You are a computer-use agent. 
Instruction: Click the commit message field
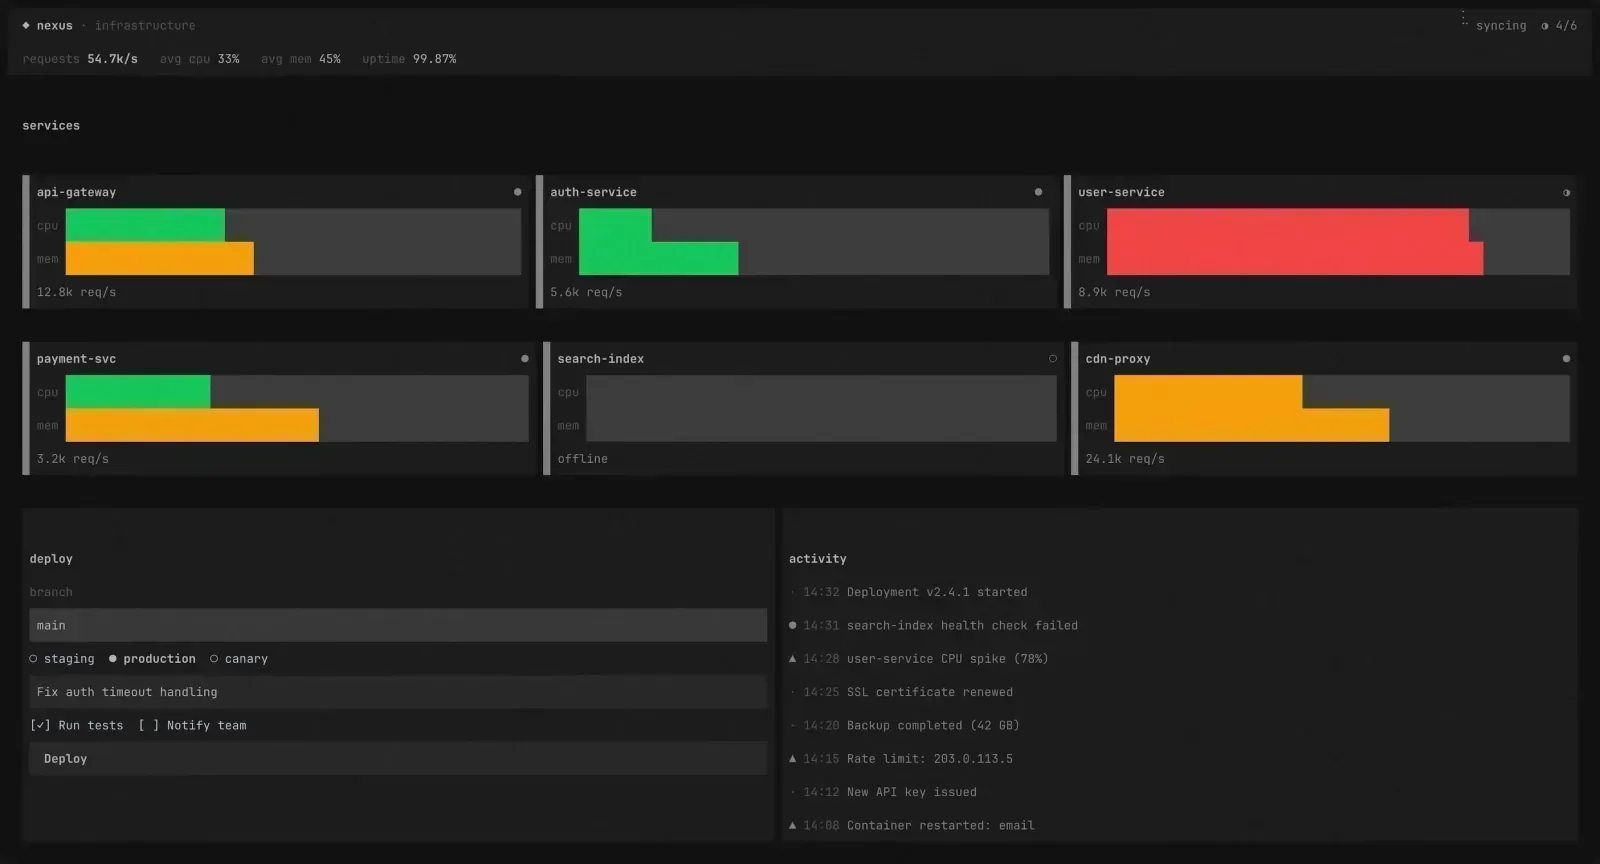[x=398, y=692]
